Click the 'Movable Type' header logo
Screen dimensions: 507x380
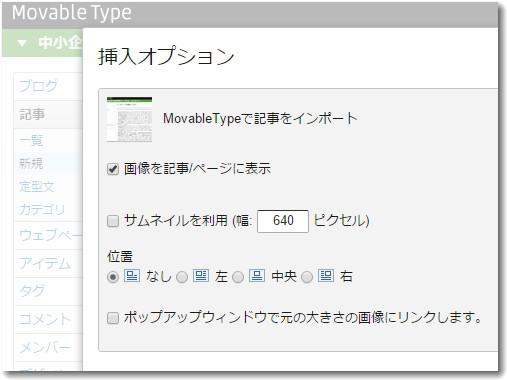(72, 13)
